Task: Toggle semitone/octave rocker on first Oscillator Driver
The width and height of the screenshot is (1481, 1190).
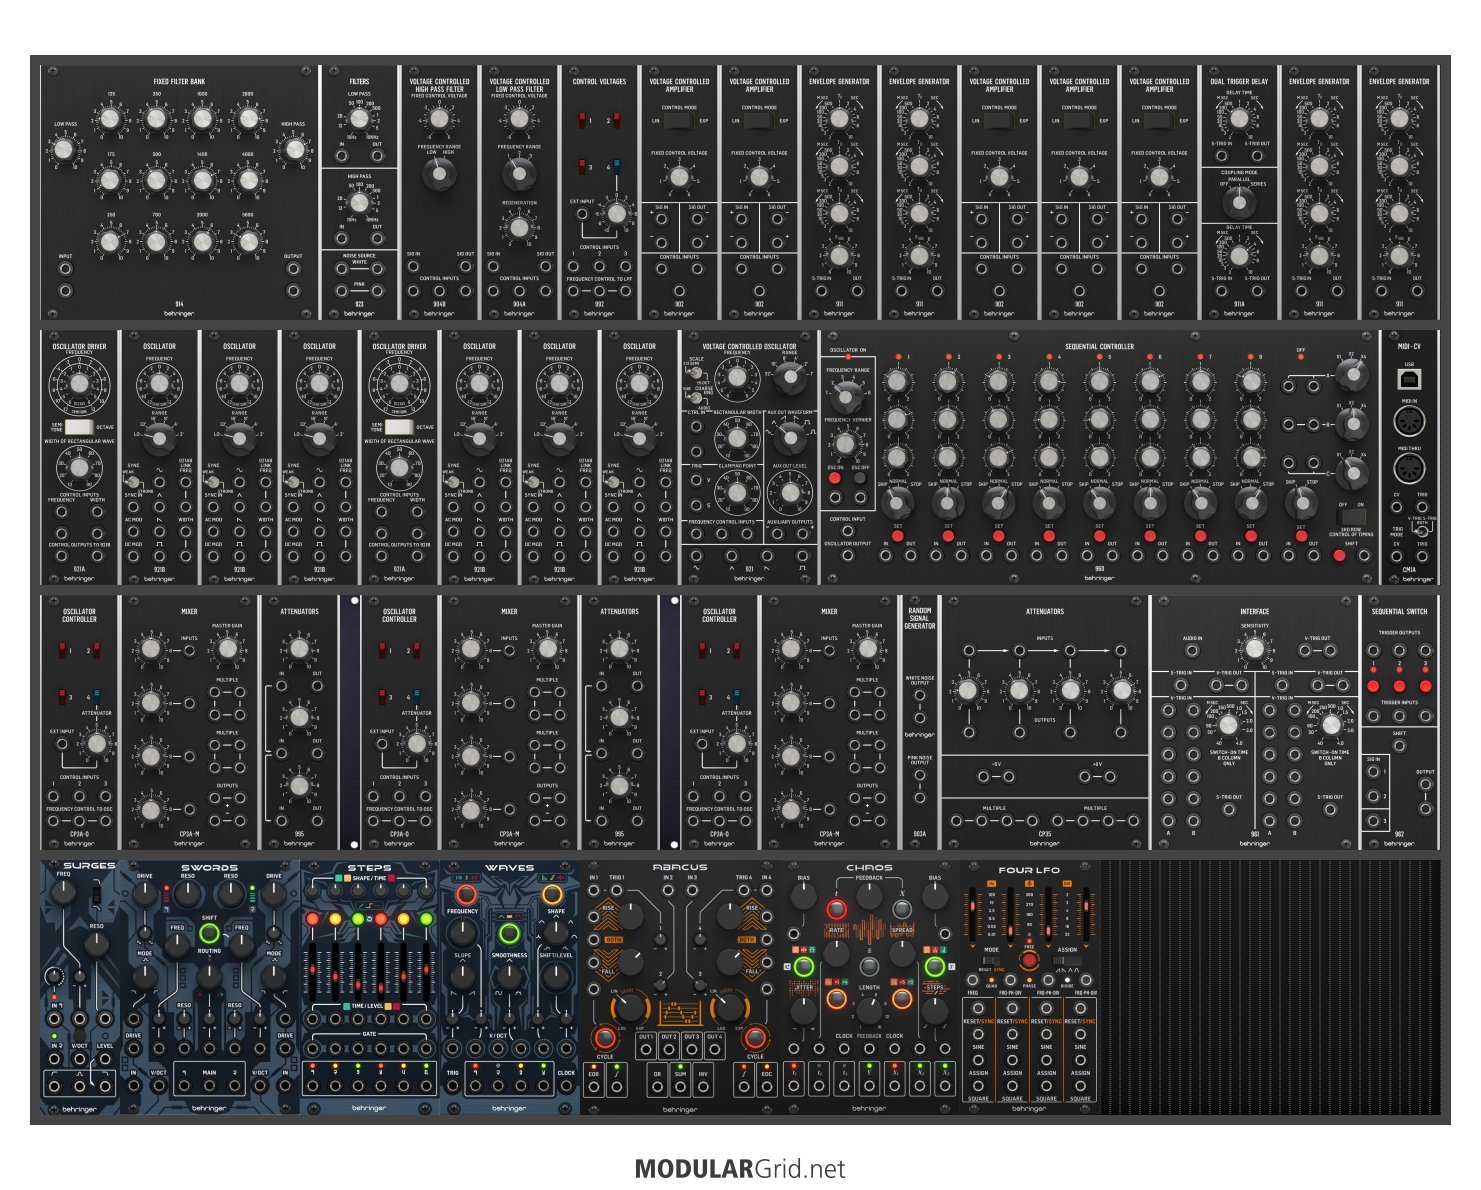Action: [x=79, y=427]
